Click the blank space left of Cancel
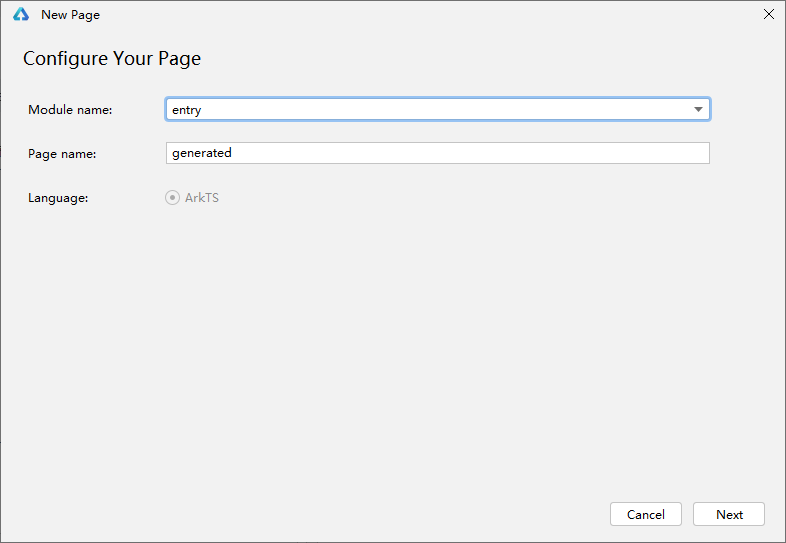 (x=400, y=514)
